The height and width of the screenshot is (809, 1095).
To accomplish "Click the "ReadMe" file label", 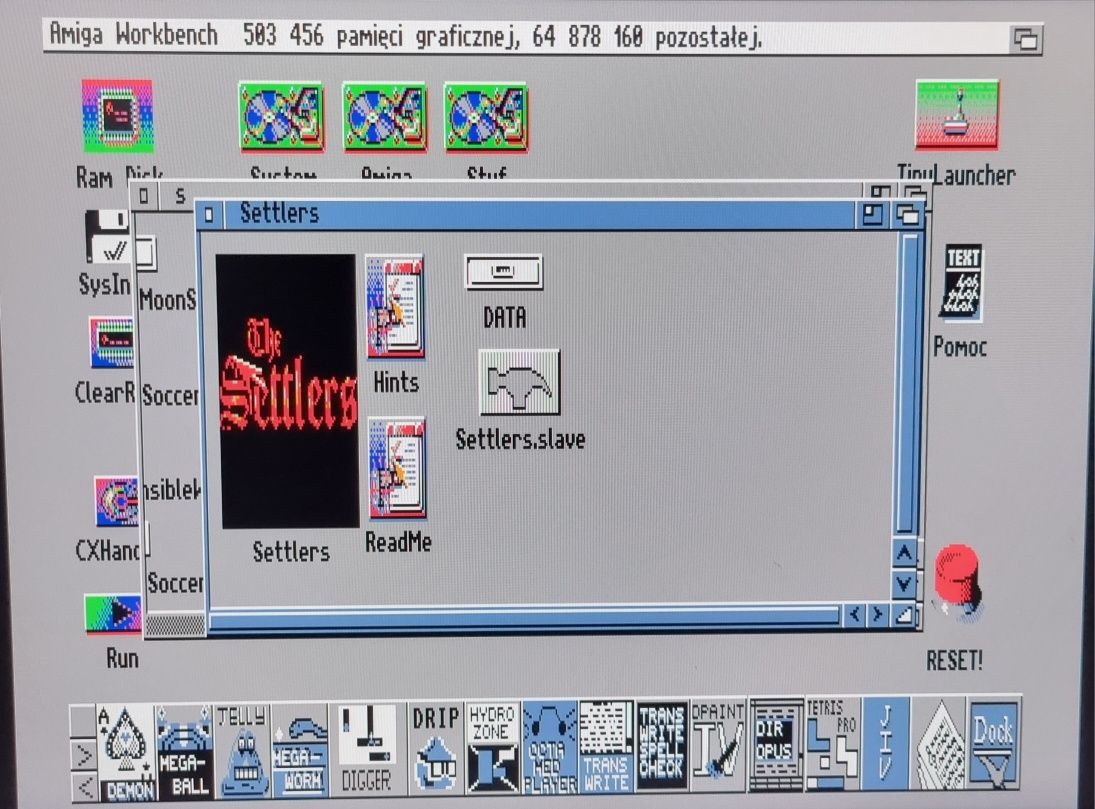I will click(398, 543).
